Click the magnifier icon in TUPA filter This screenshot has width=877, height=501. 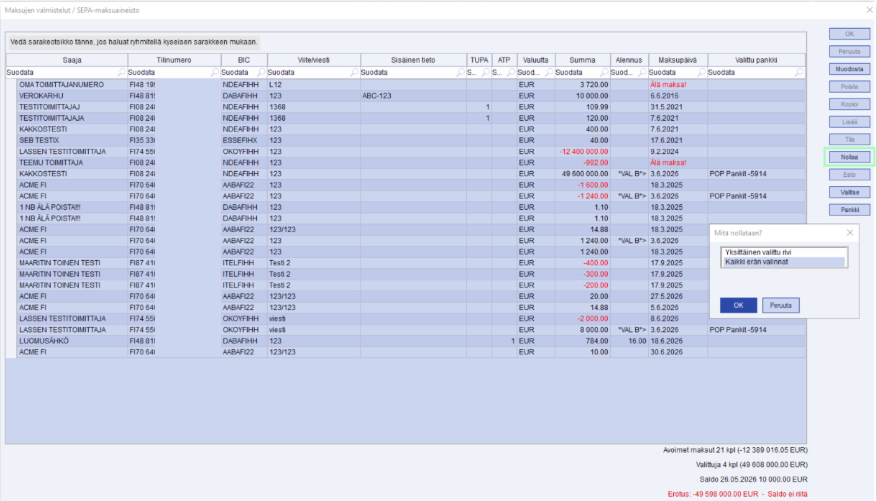(x=485, y=73)
